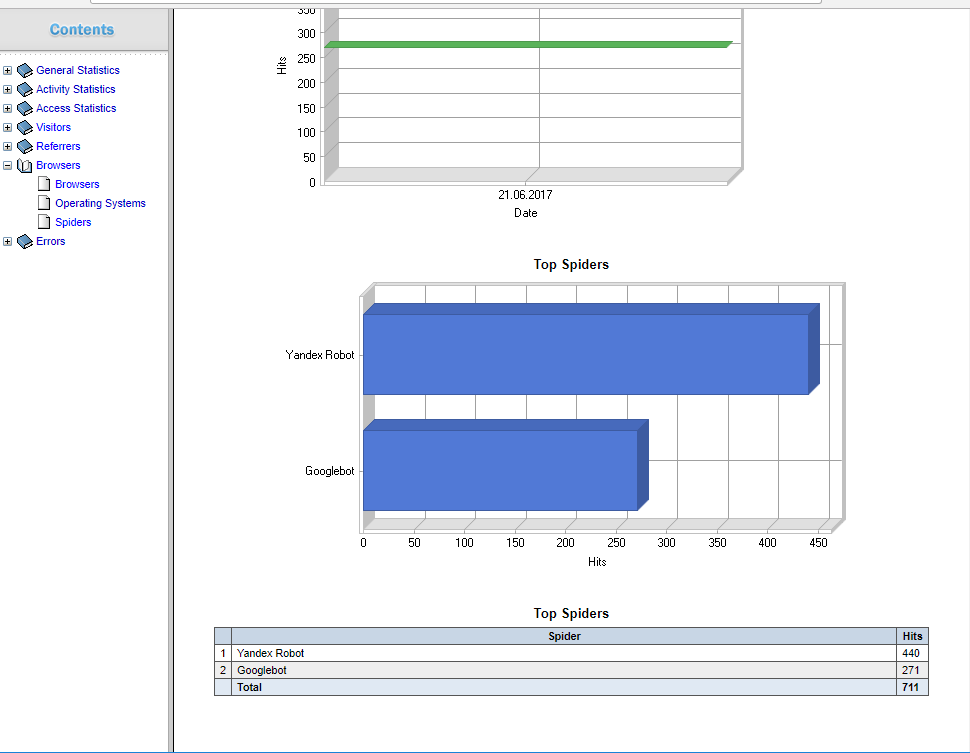Click the Errors book icon
This screenshot has height=753, width=970.
click(x=25, y=242)
